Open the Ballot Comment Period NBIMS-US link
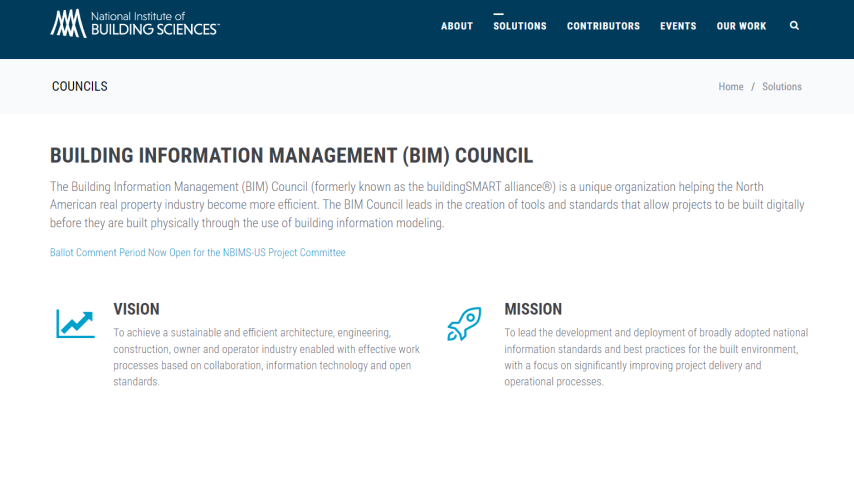Viewport: 854px width, 480px height. click(198, 253)
